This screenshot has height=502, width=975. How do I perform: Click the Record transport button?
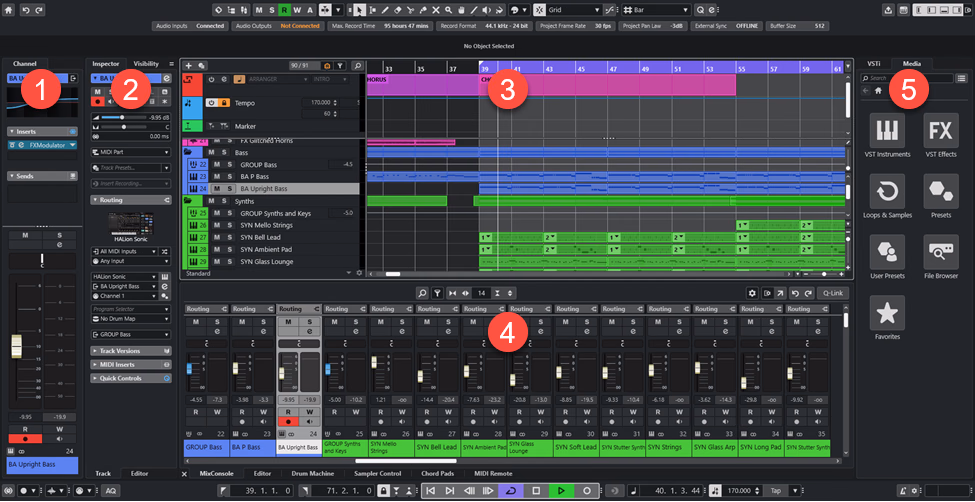[586, 491]
